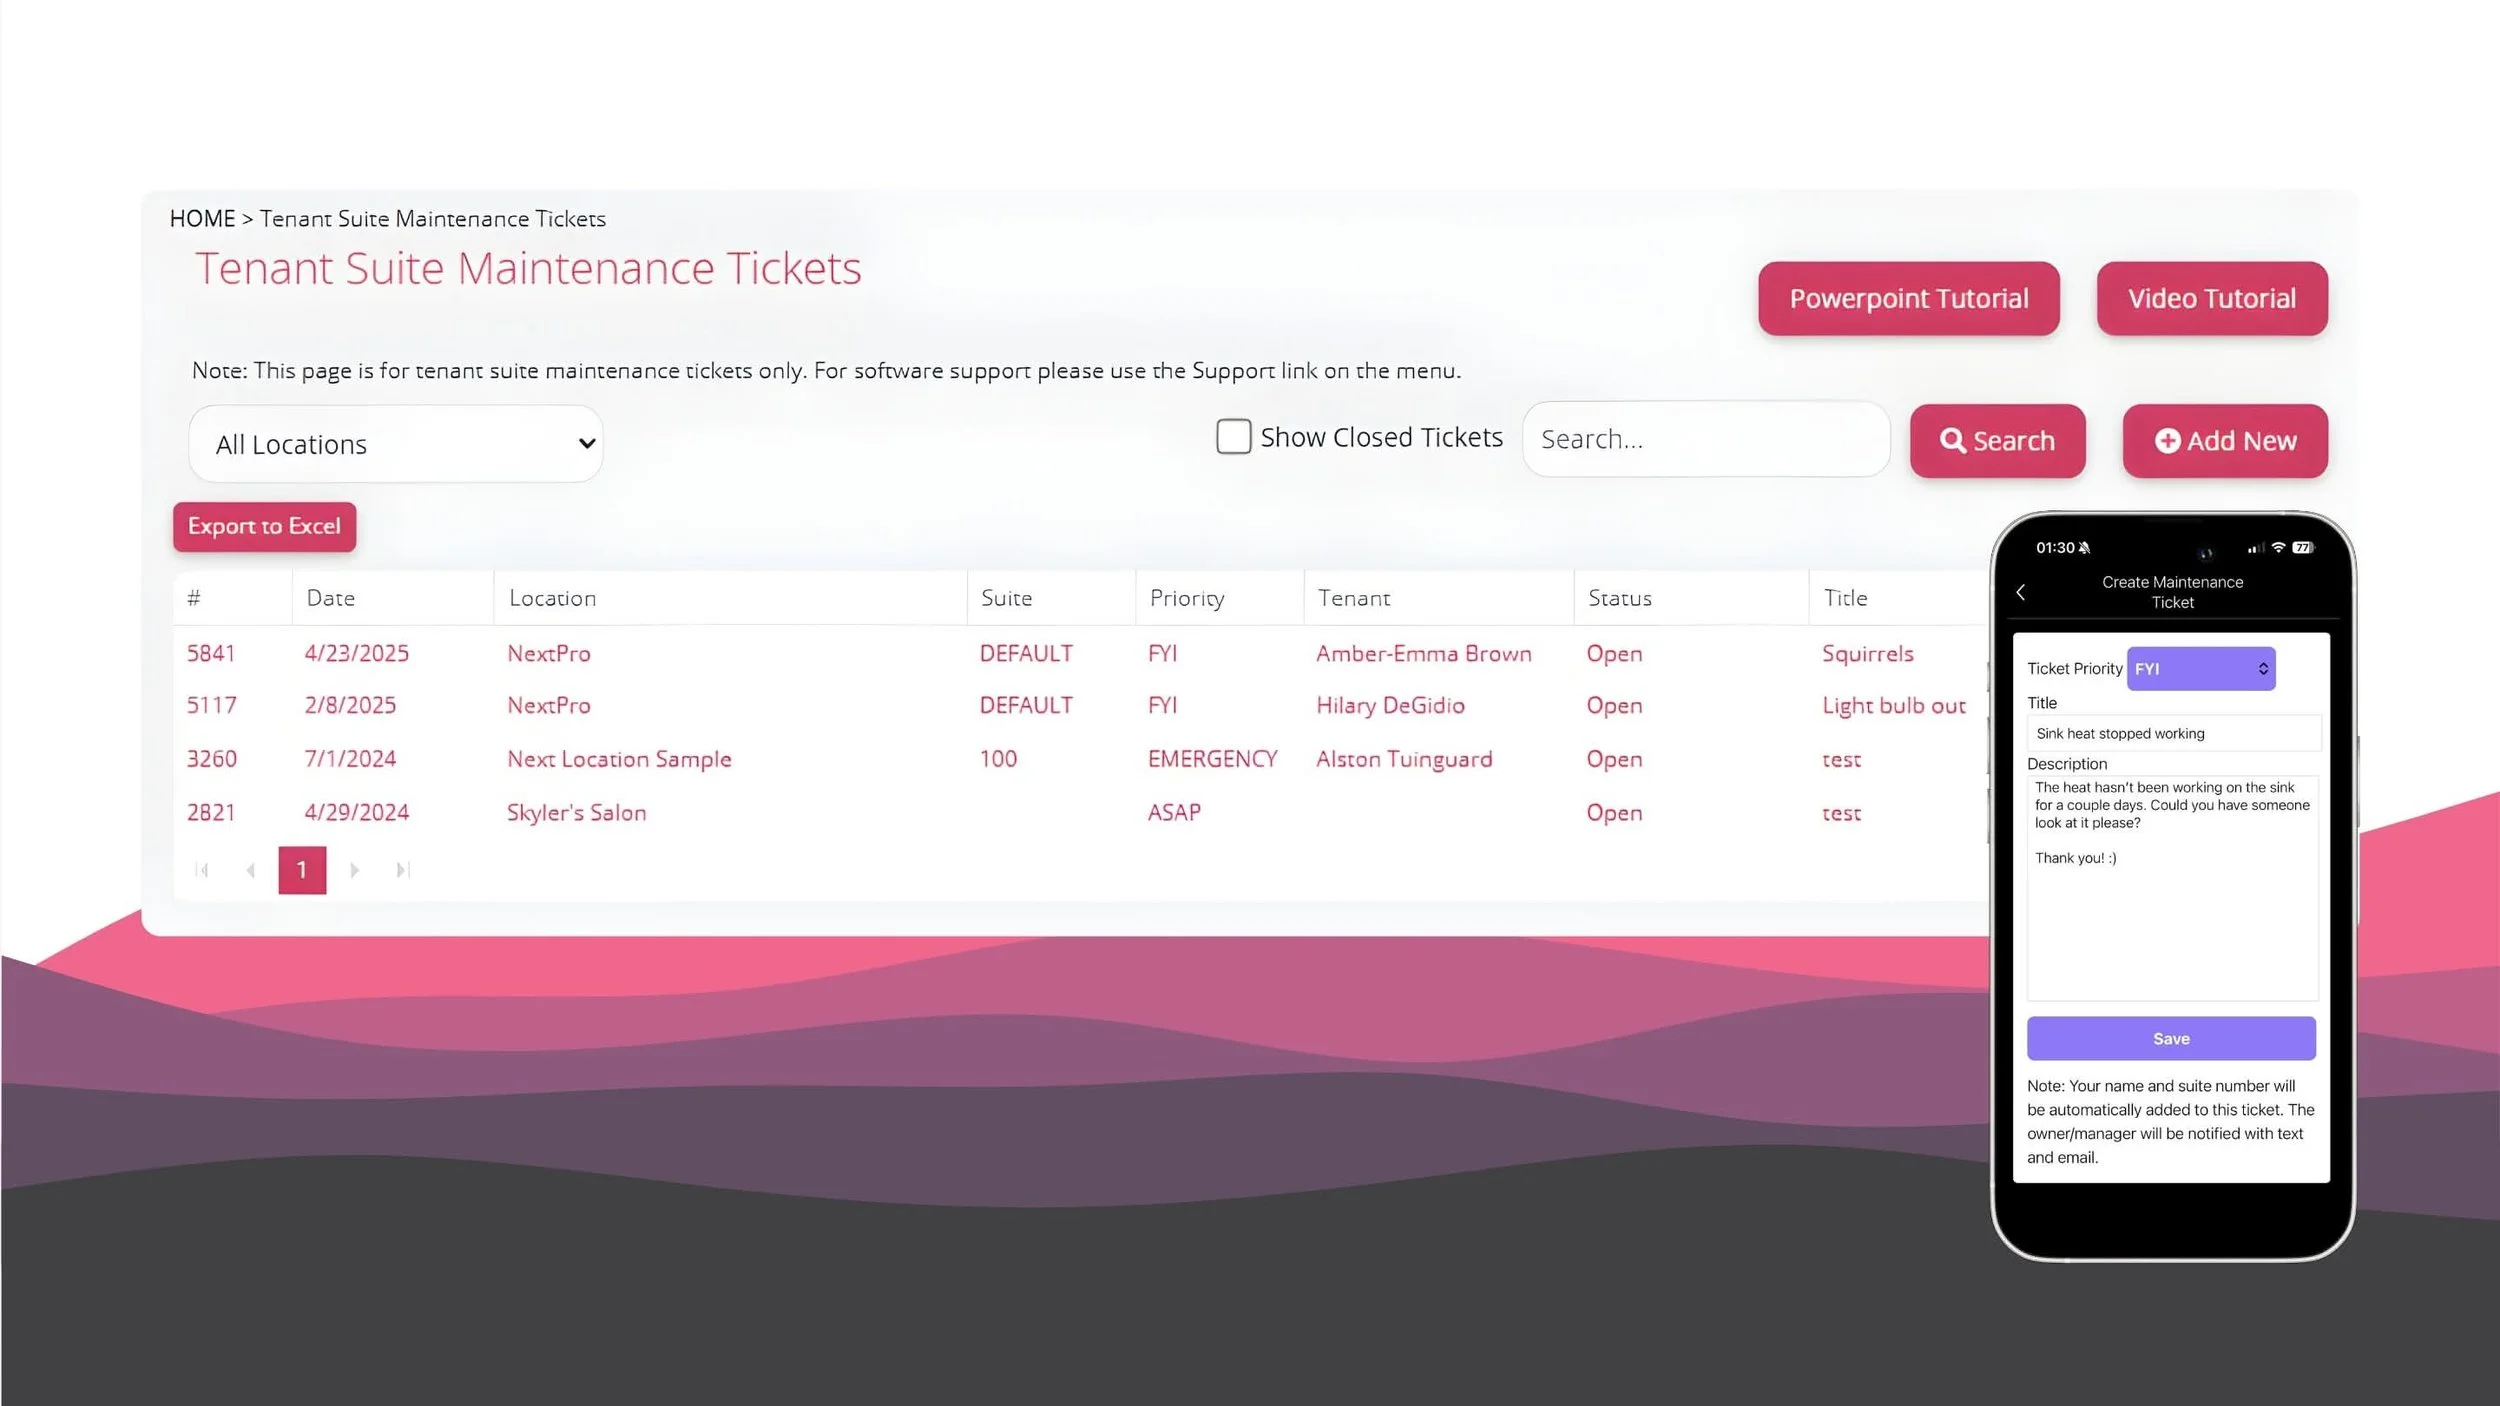Image resolution: width=2500 pixels, height=1406 pixels.
Task: Tap the stepper arrows on Ticket Priority
Action: click(2262, 668)
